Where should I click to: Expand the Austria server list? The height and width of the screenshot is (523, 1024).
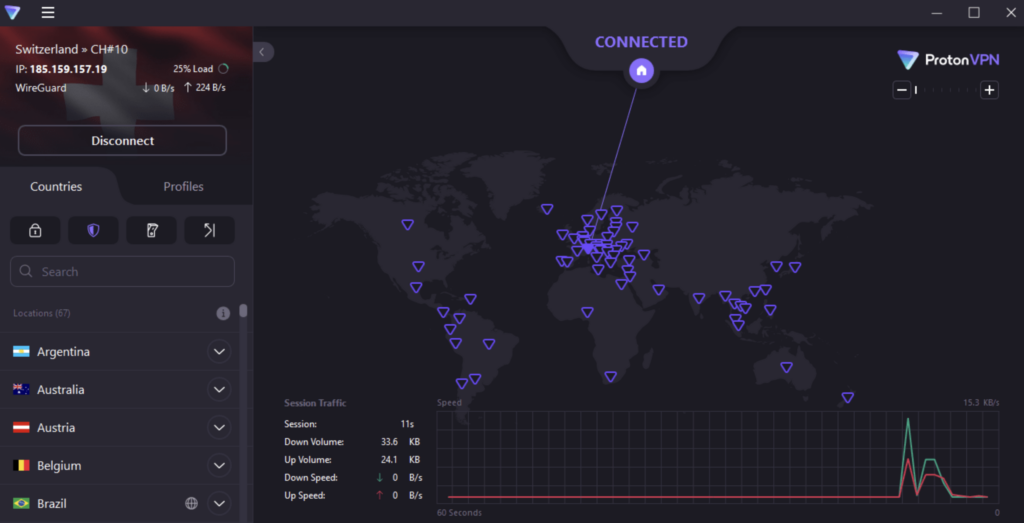tap(219, 428)
